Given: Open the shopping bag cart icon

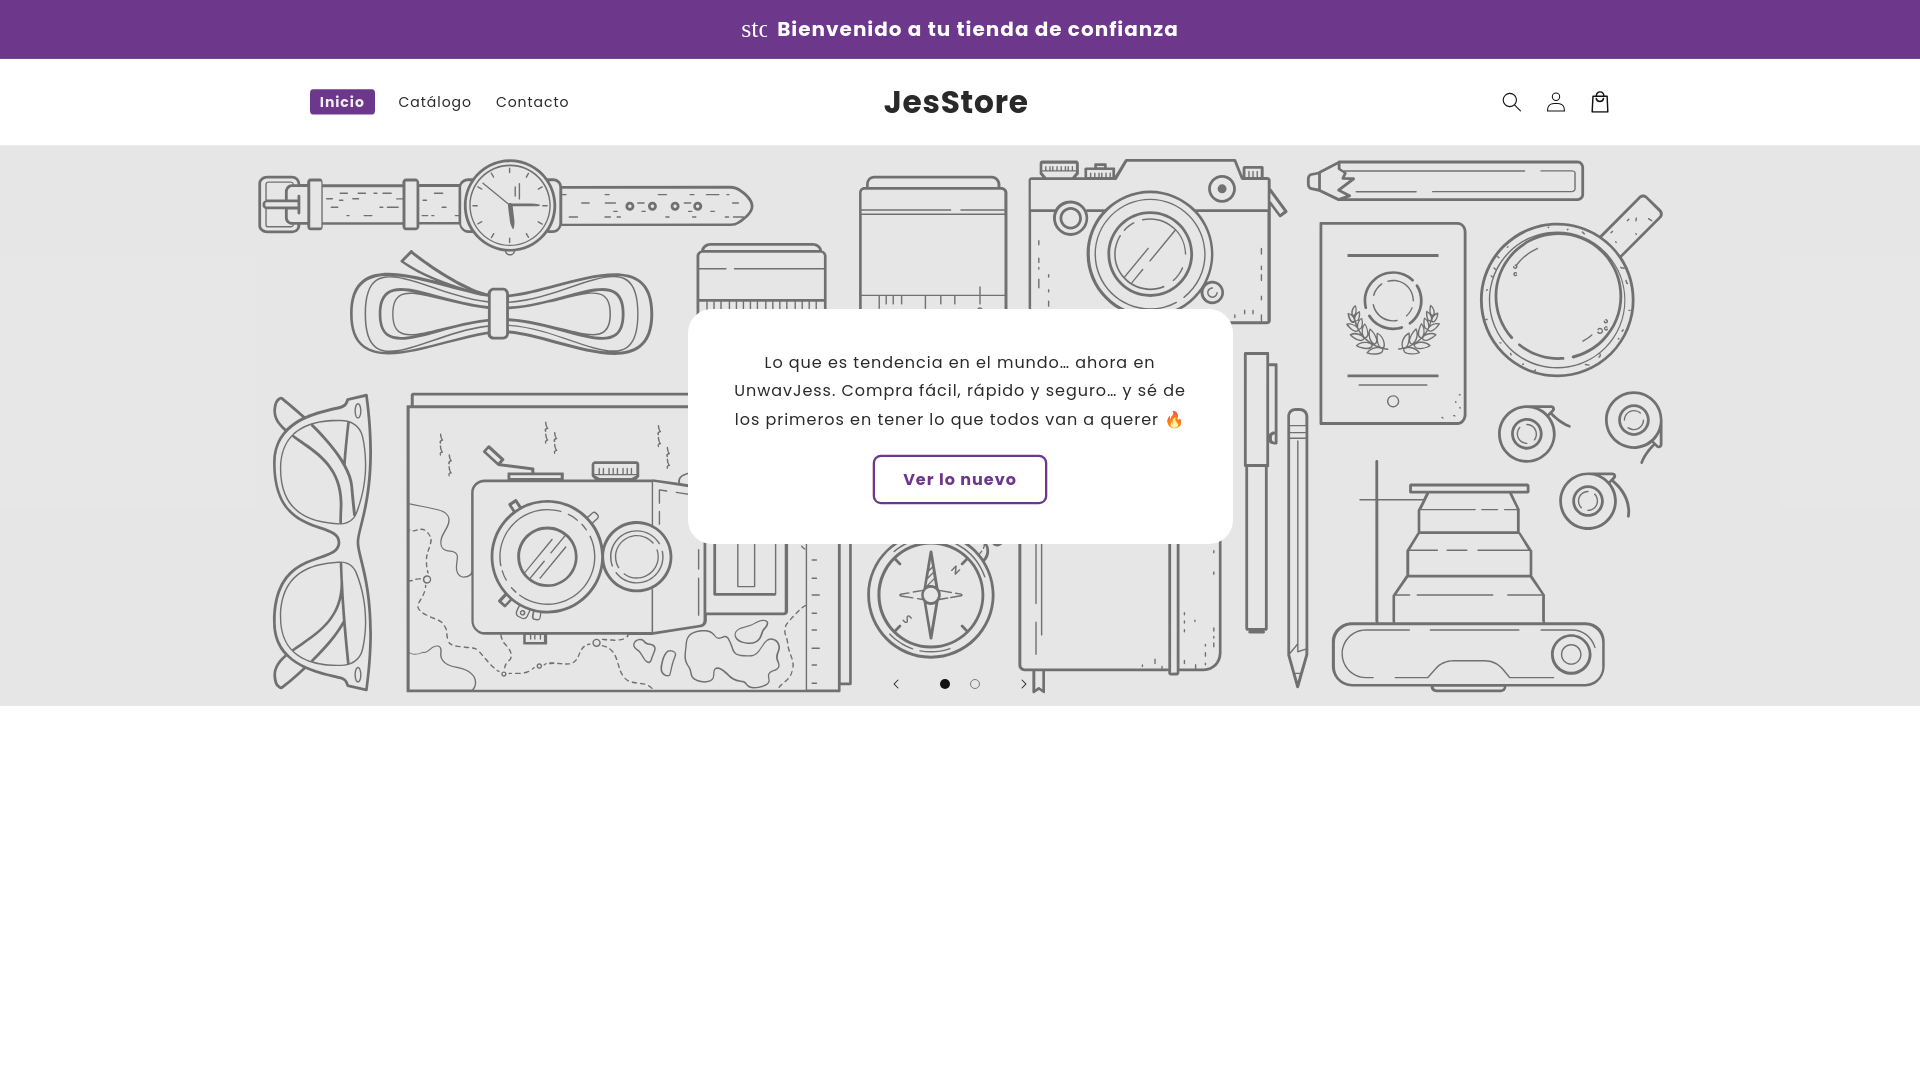Looking at the screenshot, I should pyautogui.click(x=1599, y=102).
